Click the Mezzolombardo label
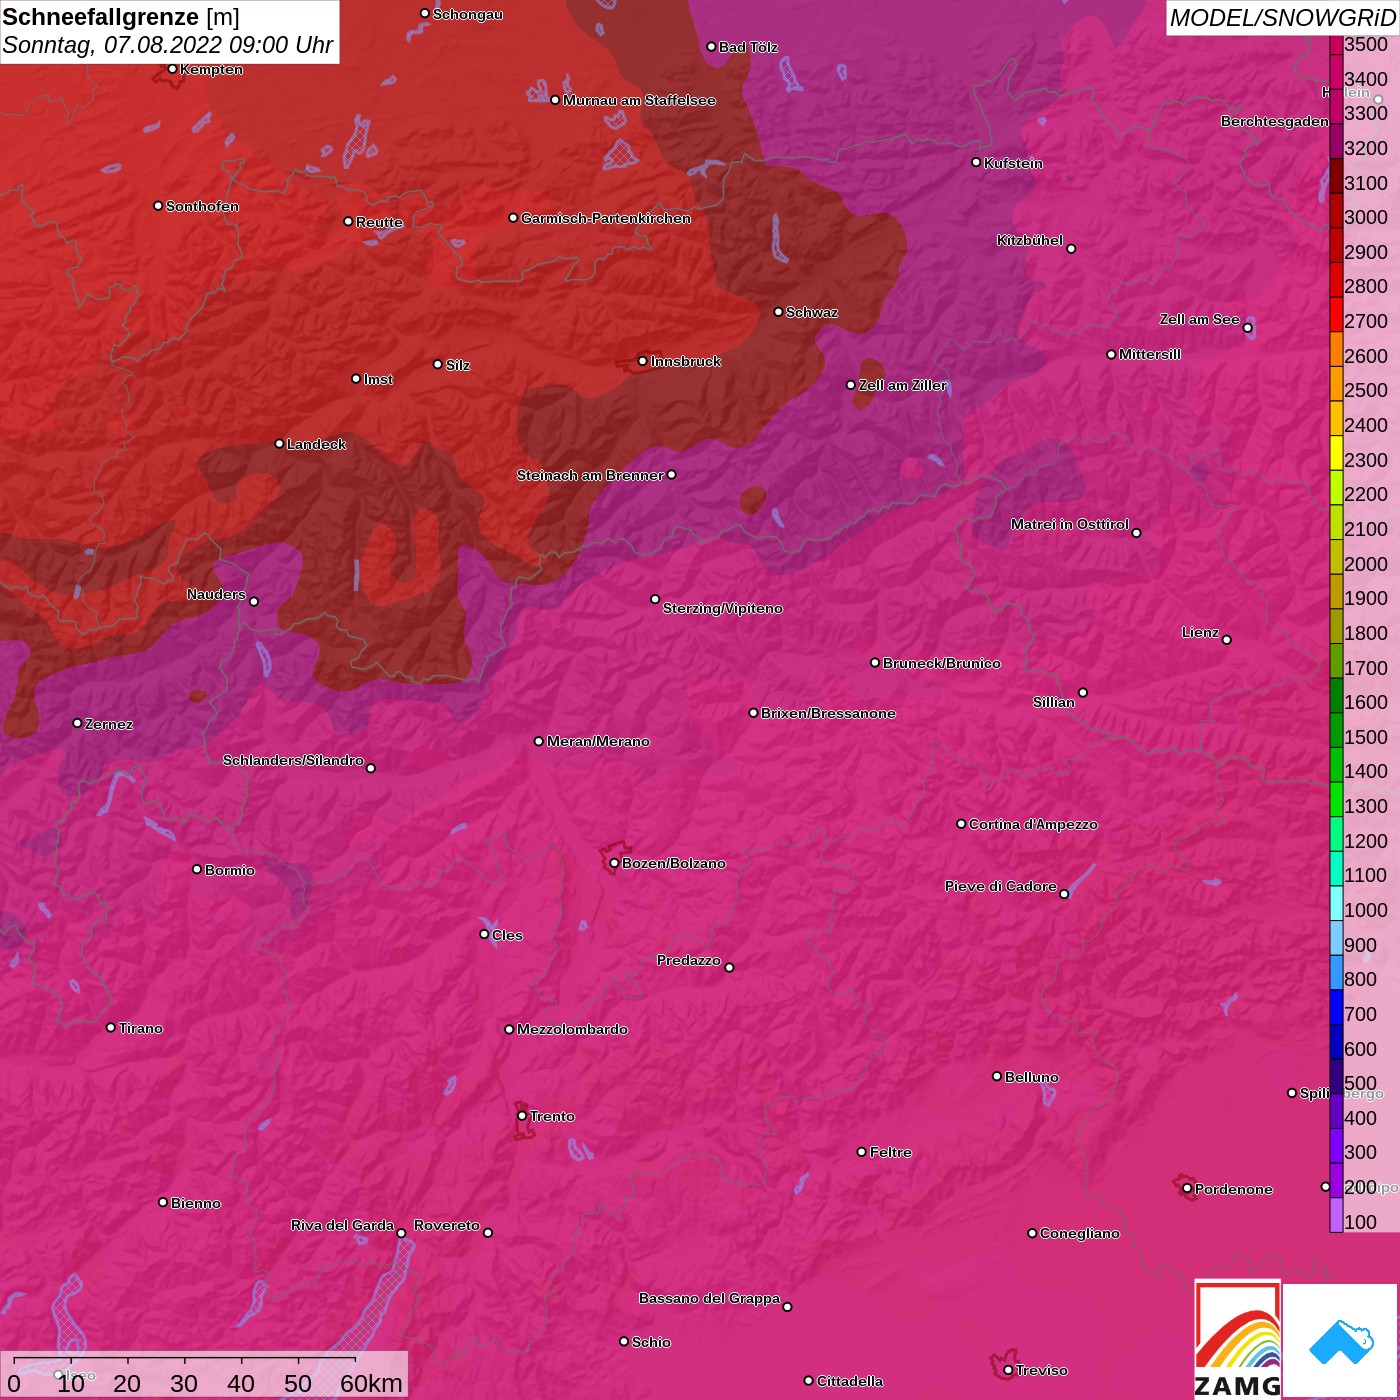This screenshot has height=1400, width=1400. pos(572,1029)
